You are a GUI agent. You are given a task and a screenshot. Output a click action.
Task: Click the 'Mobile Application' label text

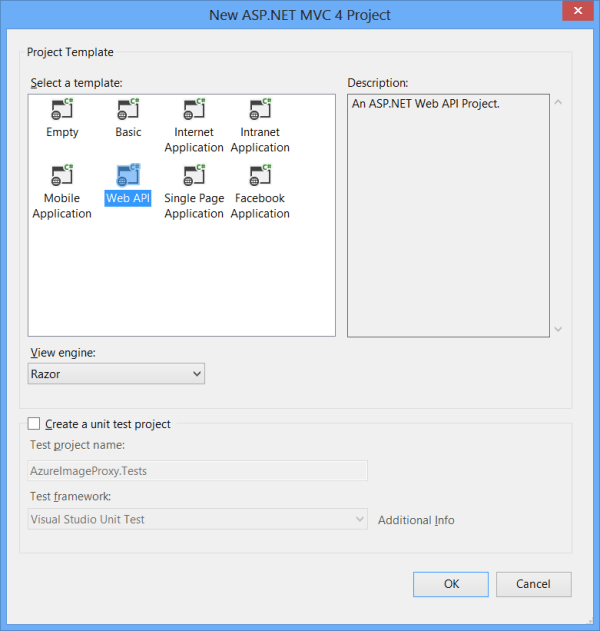(x=62, y=206)
